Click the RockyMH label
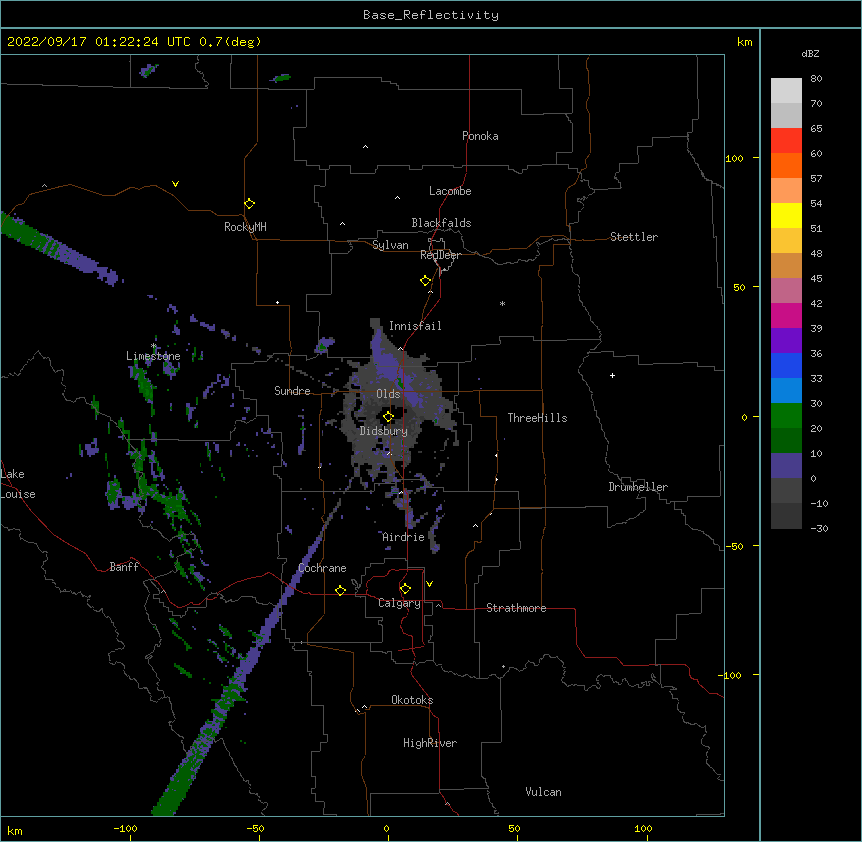The image size is (862, 842). pyautogui.click(x=245, y=227)
